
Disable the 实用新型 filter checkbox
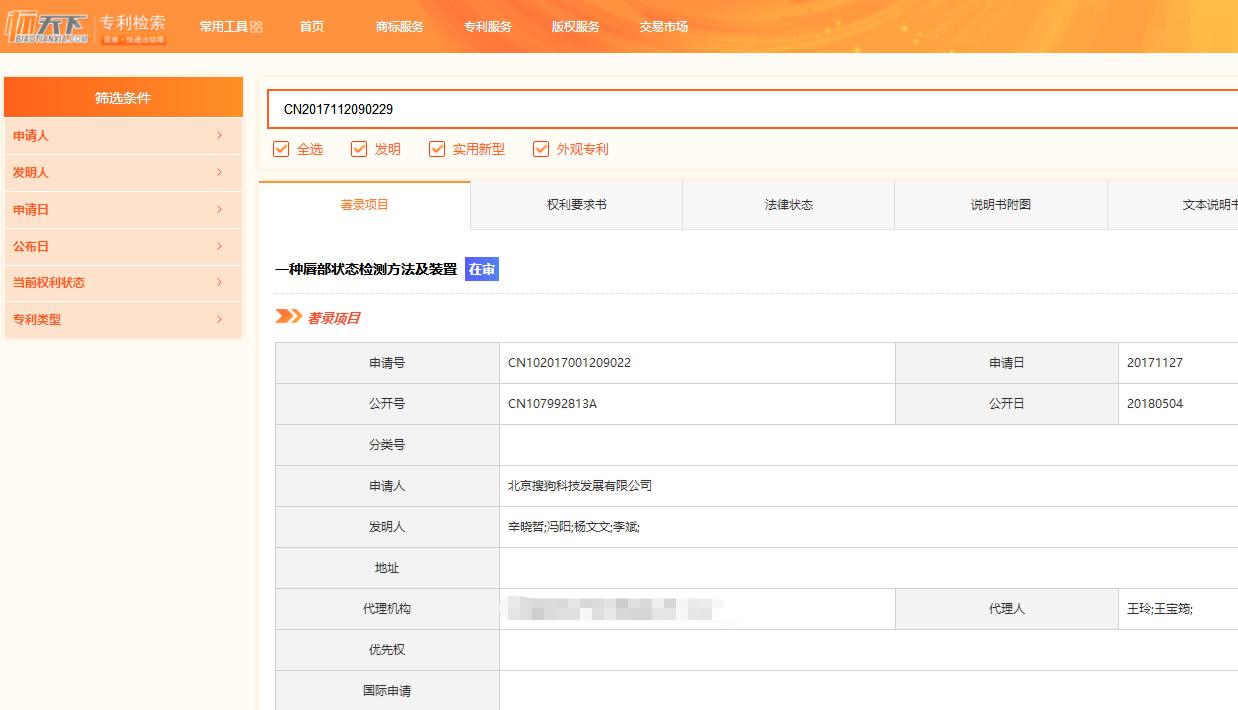point(437,148)
